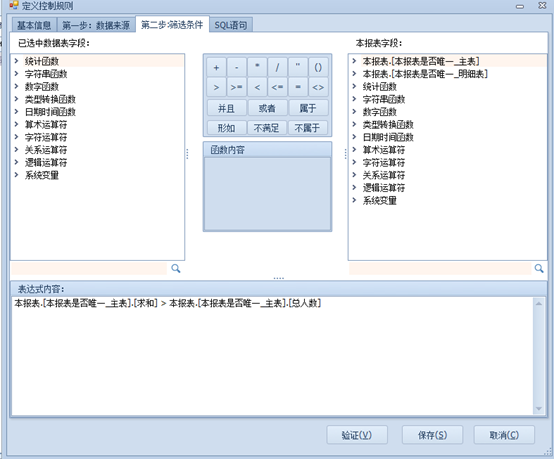Image resolution: width=554 pixels, height=459 pixels.
Task: Insert the not-equal <> operator
Action: tap(318, 87)
